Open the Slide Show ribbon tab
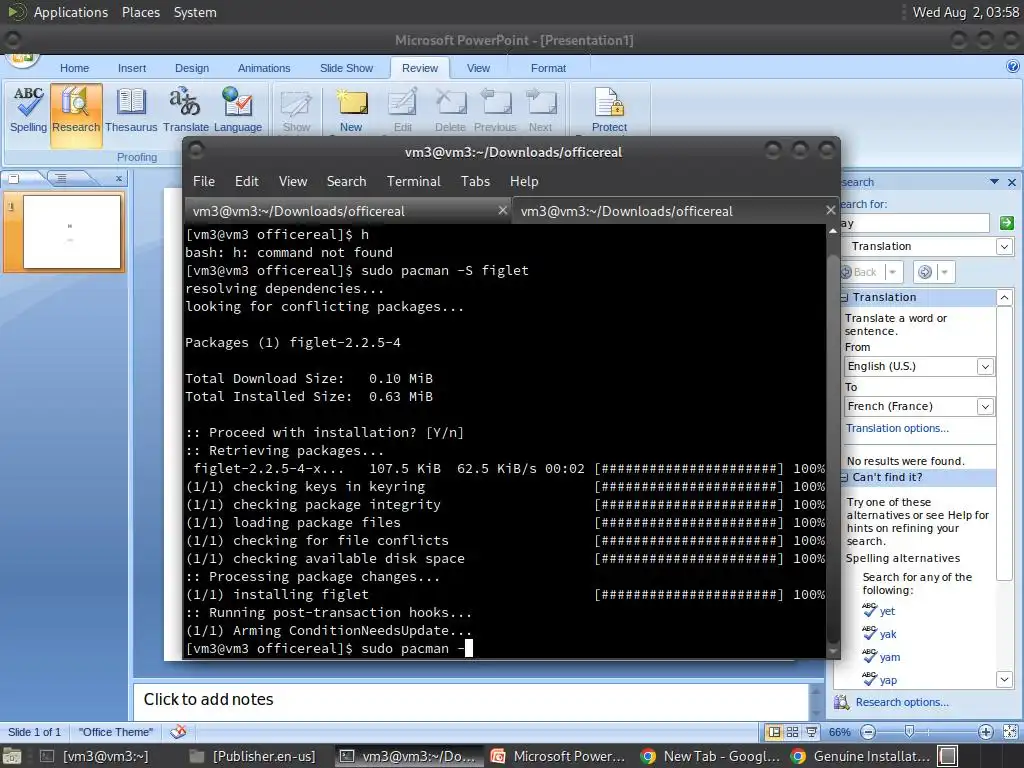Image resolution: width=1024 pixels, height=768 pixels. pos(346,68)
